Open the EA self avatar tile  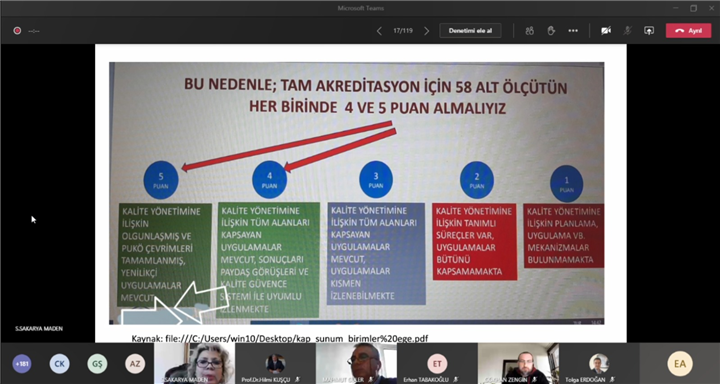coord(680,363)
